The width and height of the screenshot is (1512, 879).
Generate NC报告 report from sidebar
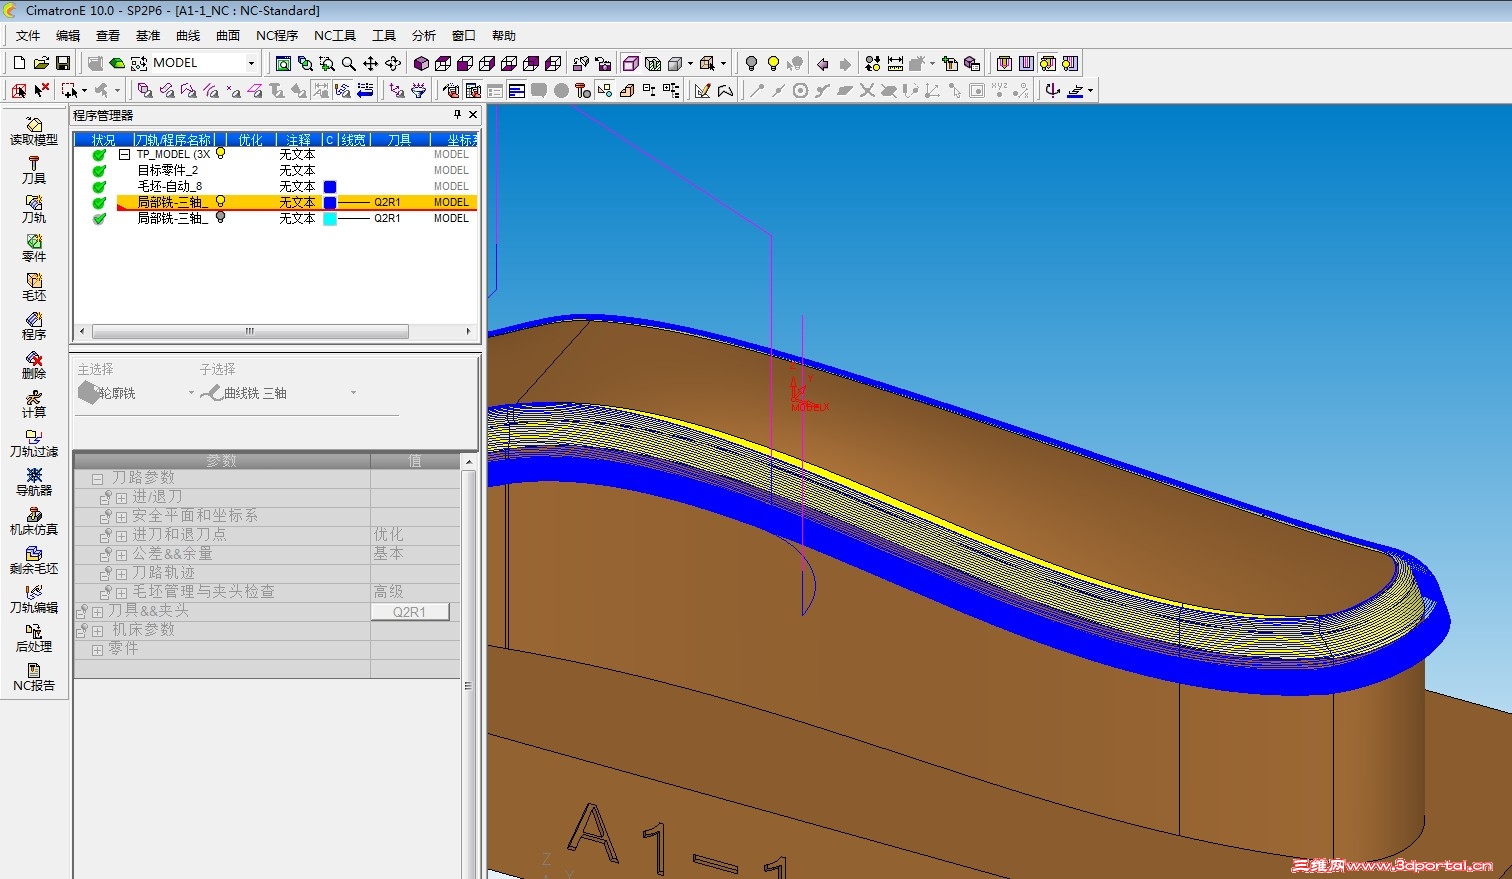coord(33,676)
